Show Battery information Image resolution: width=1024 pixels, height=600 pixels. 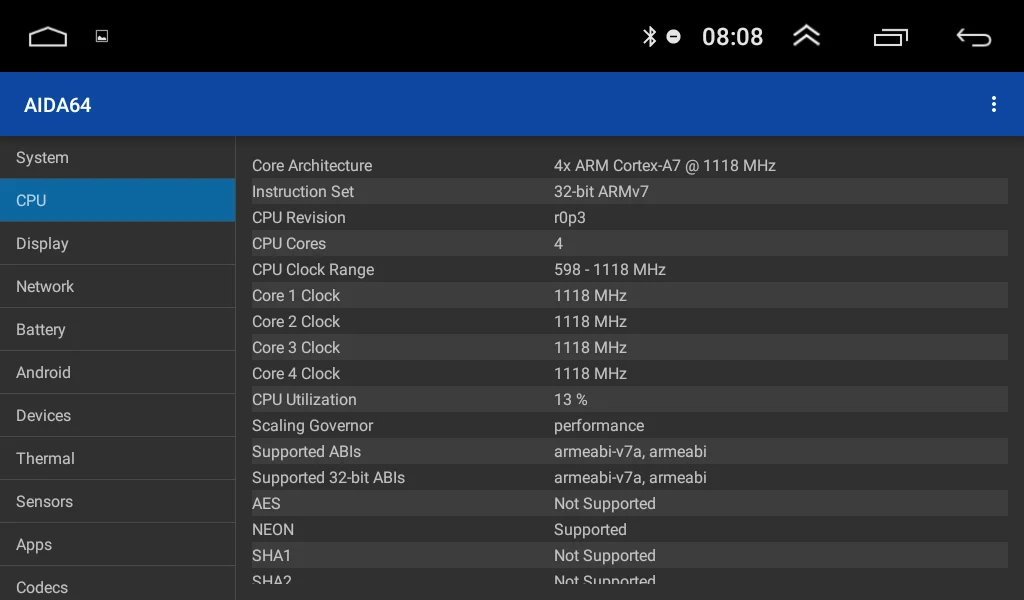pyautogui.click(x=118, y=330)
